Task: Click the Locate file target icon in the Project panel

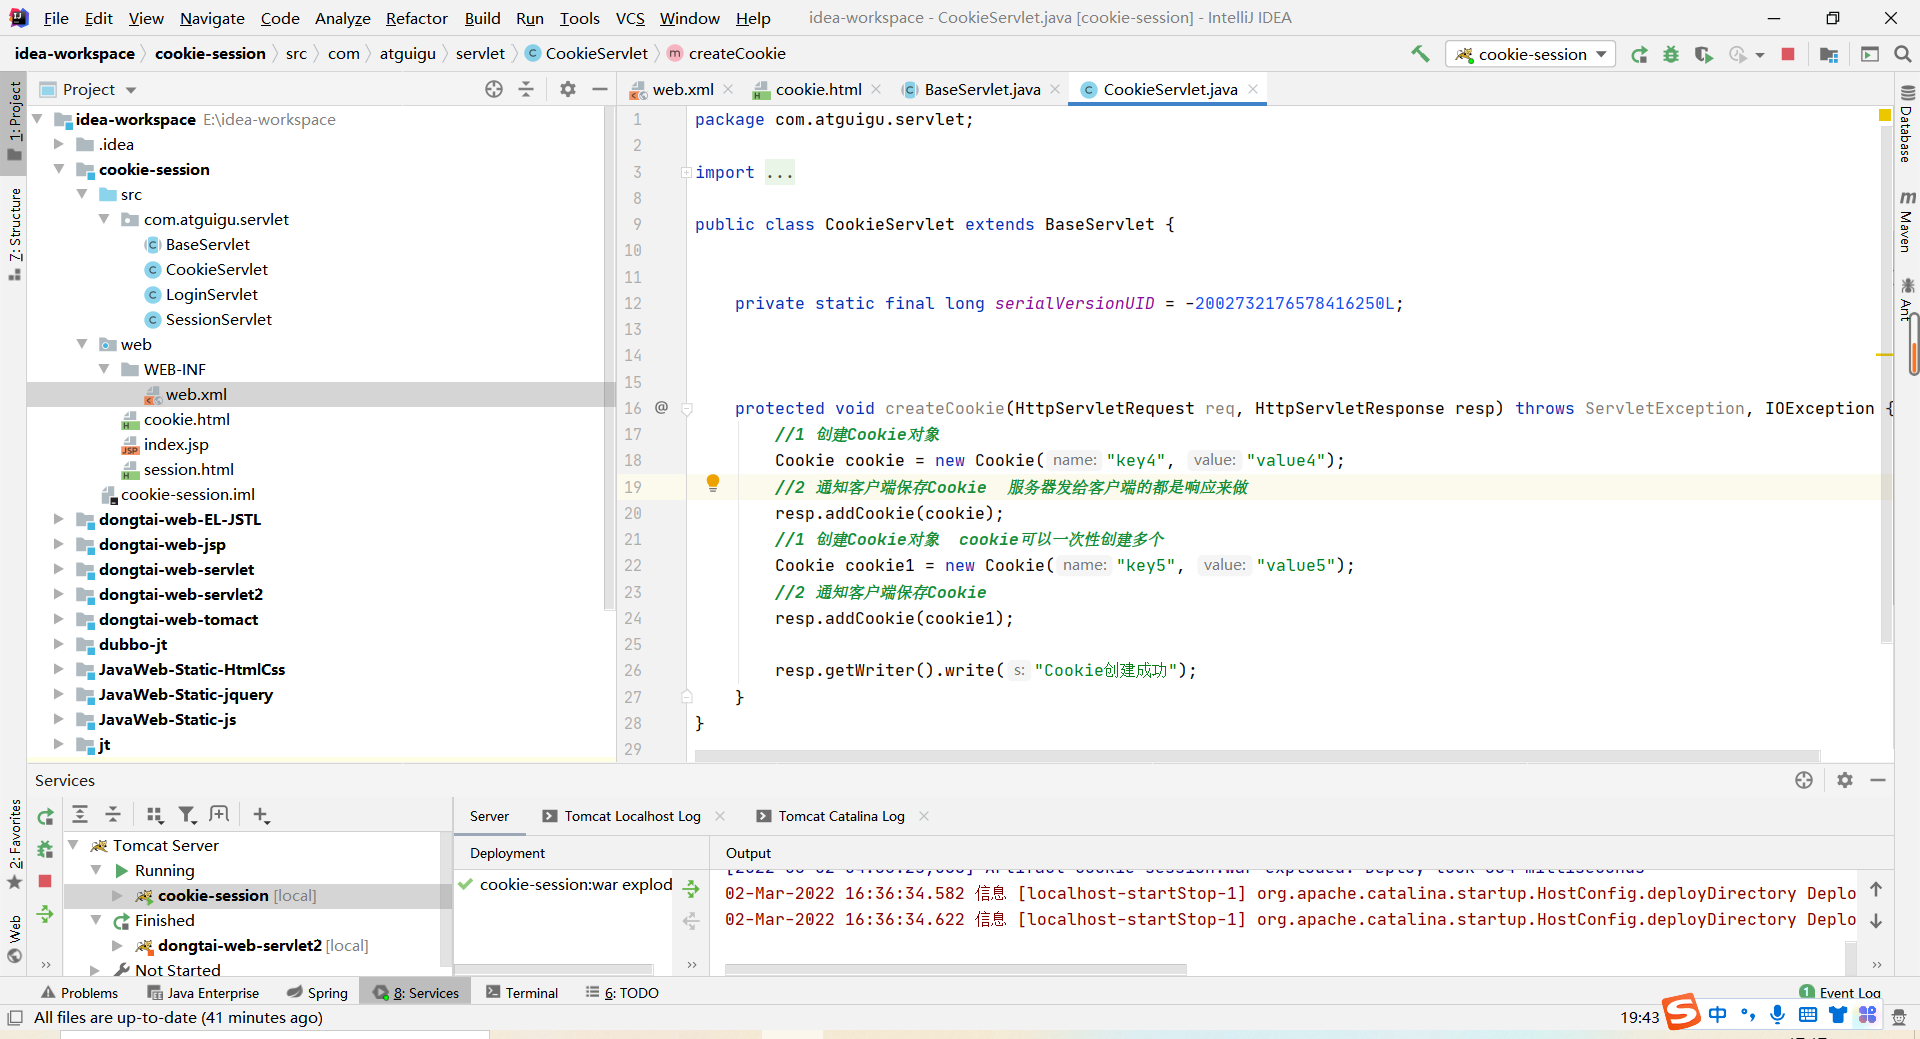Action: point(494,89)
